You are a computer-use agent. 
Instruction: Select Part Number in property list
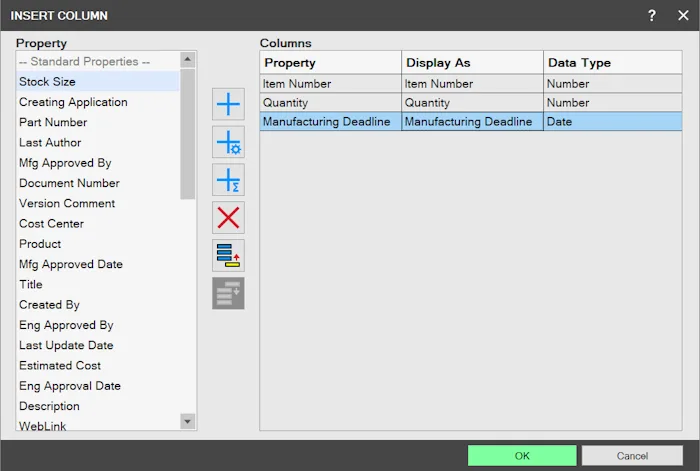coord(98,122)
